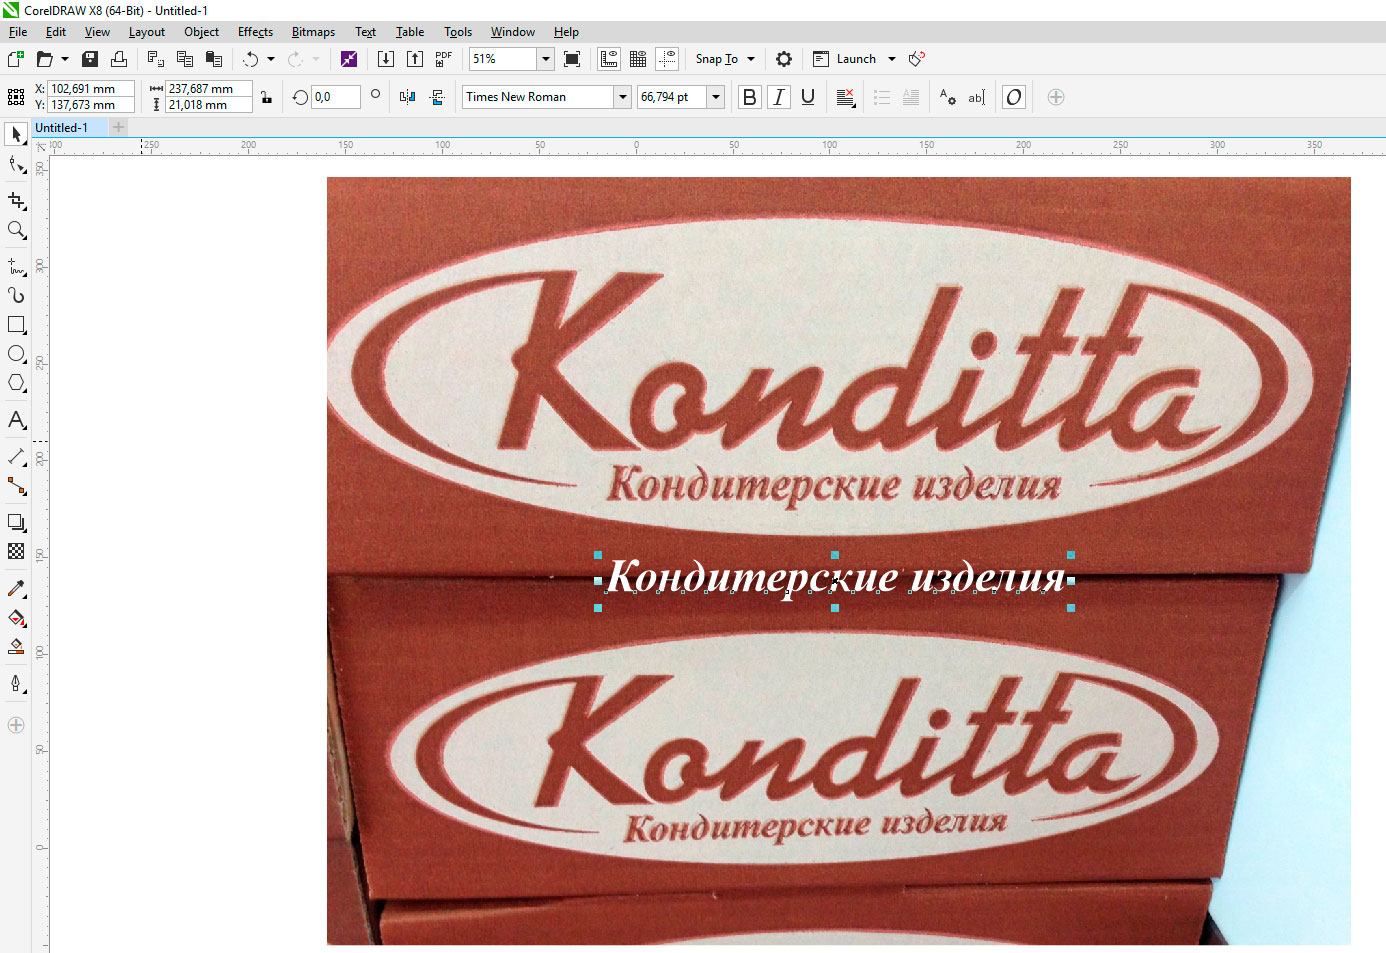1386x953 pixels.
Task: Click the Full-screen preview icon
Action: (x=572, y=59)
